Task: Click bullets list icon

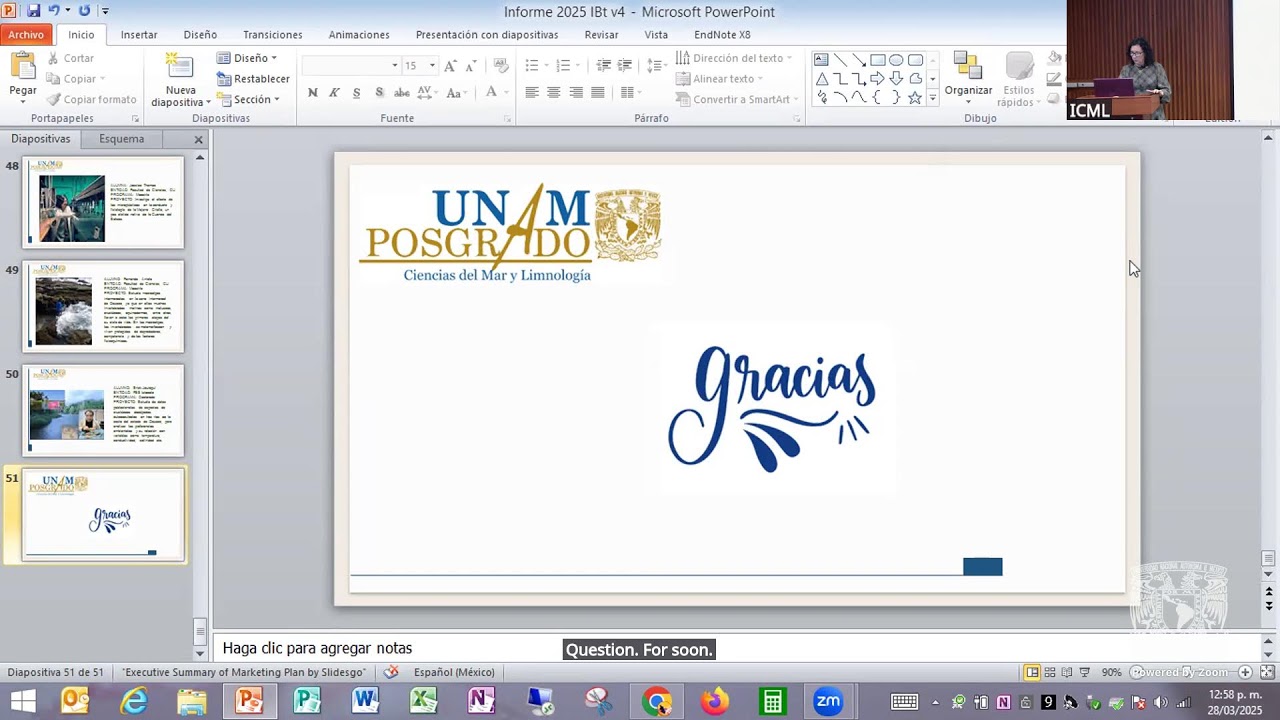Action: pos(534,66)
